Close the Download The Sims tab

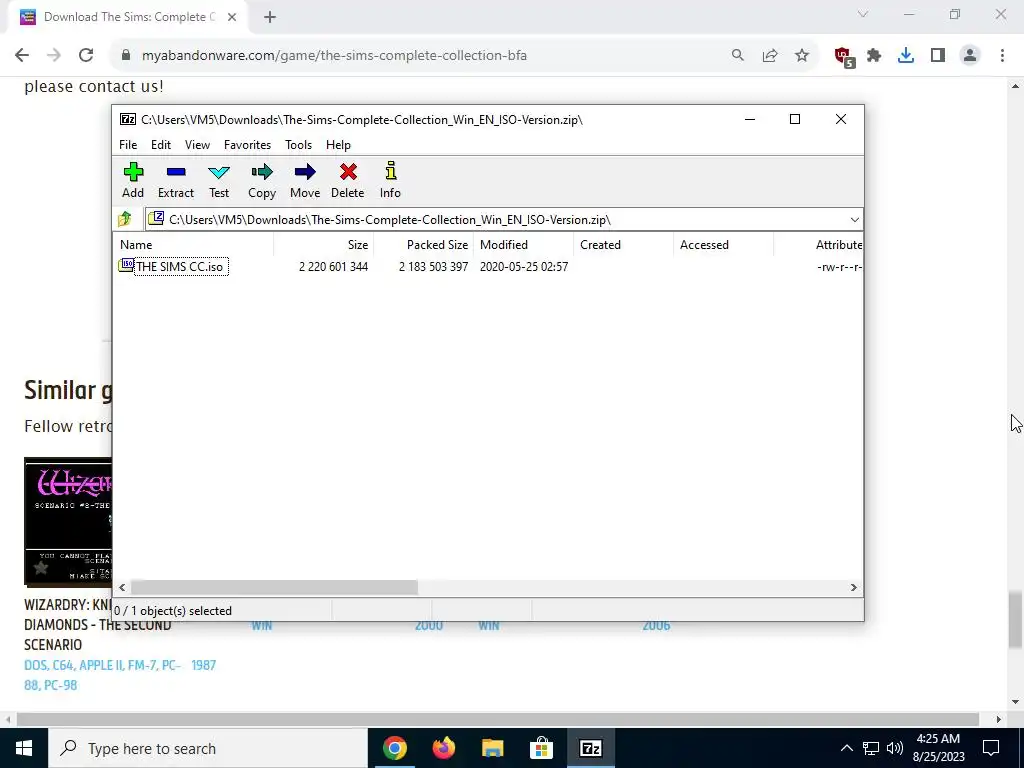(232, 17)
